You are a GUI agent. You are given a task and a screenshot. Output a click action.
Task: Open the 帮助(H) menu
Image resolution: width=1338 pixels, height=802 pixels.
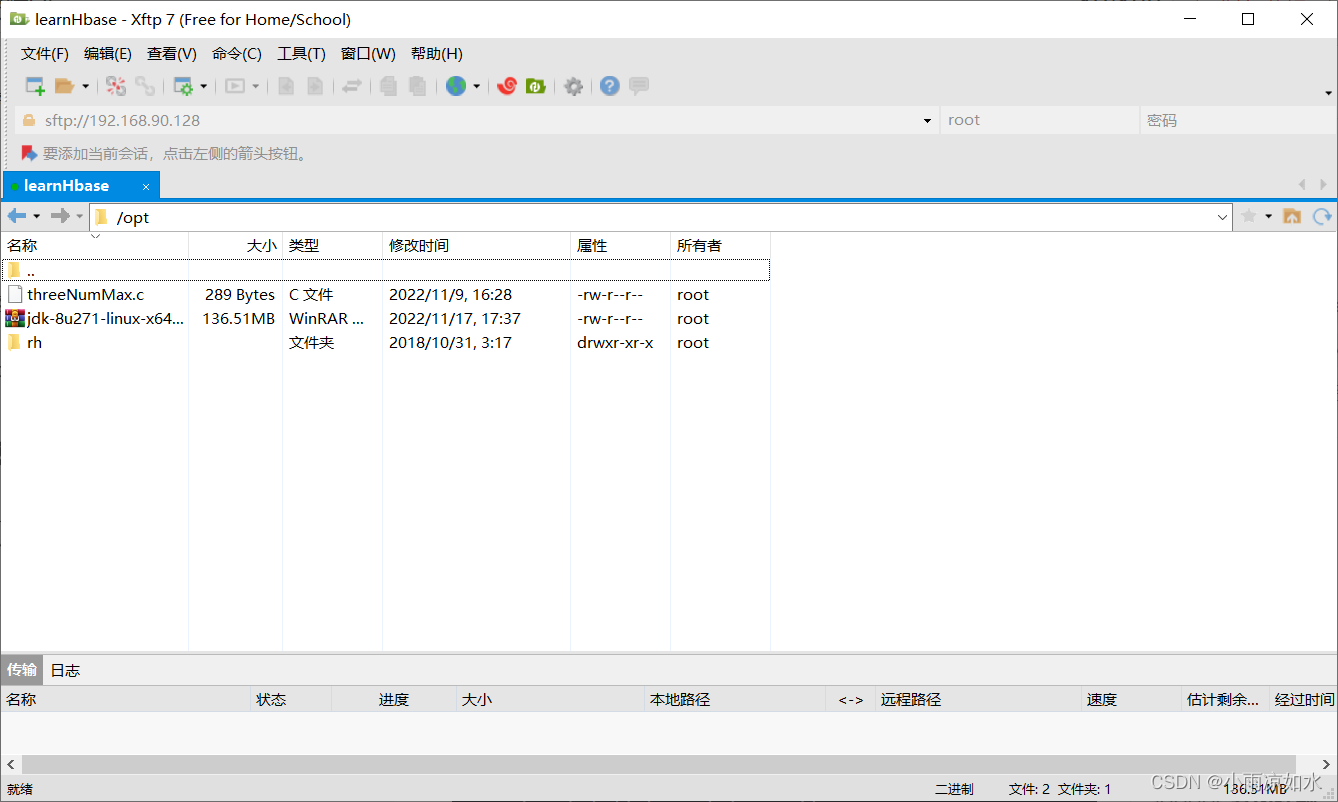(437, 54)
